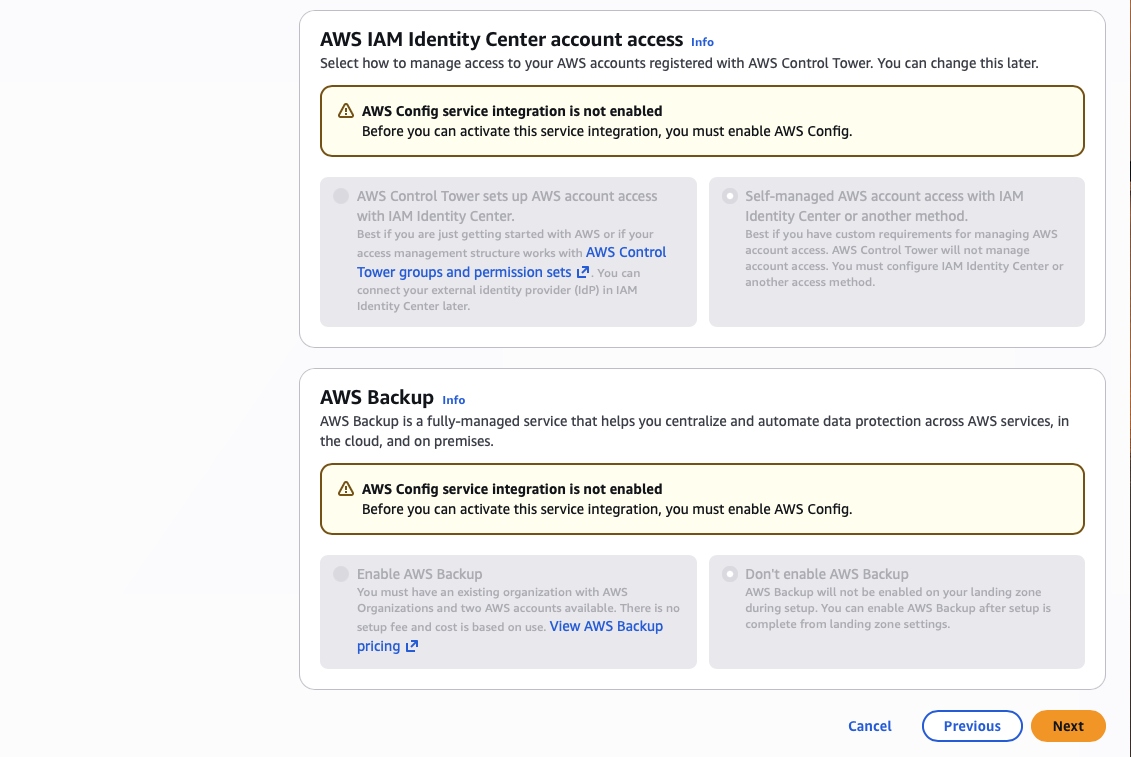This screenshot has height=757, width=1131.
Task: Click the external link icon after permission sets link
Action: [x=583, y=272]
